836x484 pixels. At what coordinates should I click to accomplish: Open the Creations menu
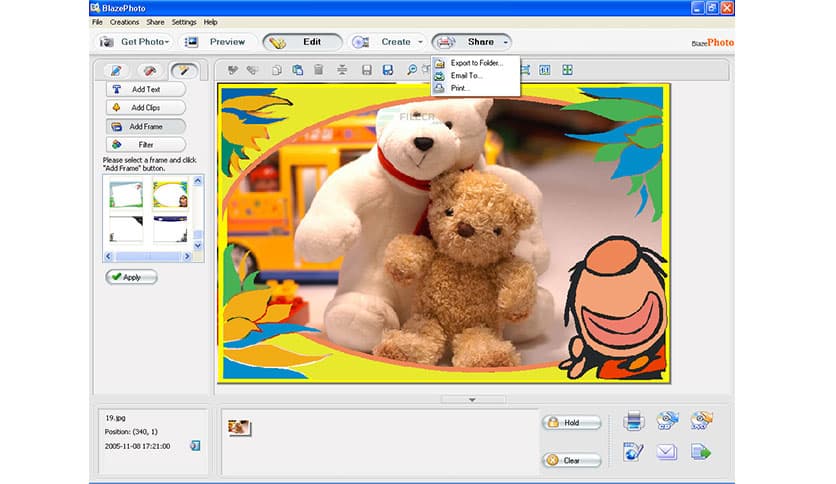(124, 22)
